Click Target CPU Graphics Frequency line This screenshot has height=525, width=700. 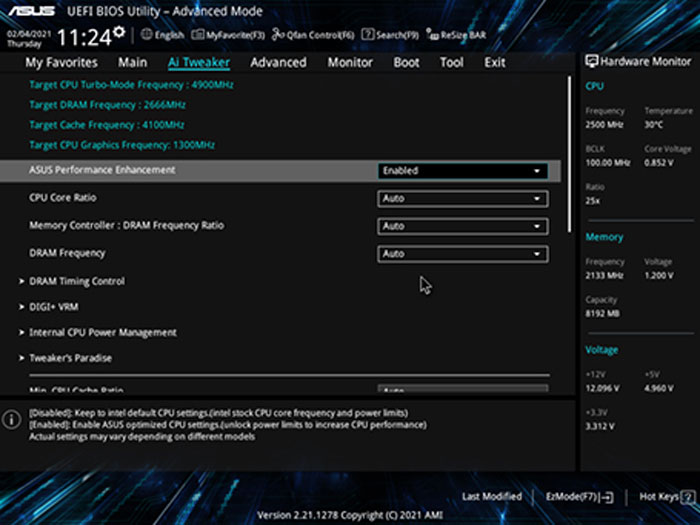122,145
